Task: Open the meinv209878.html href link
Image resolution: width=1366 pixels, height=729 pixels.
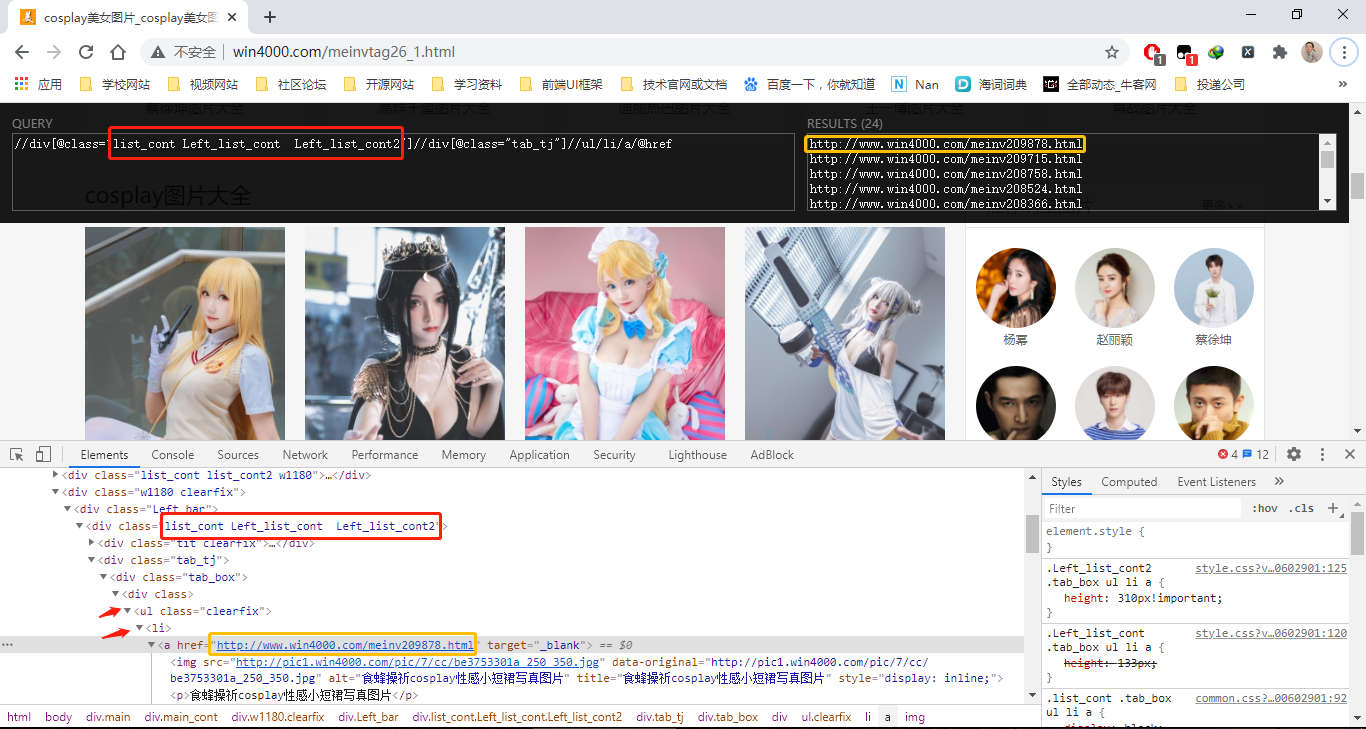Action: pos(345,645)
